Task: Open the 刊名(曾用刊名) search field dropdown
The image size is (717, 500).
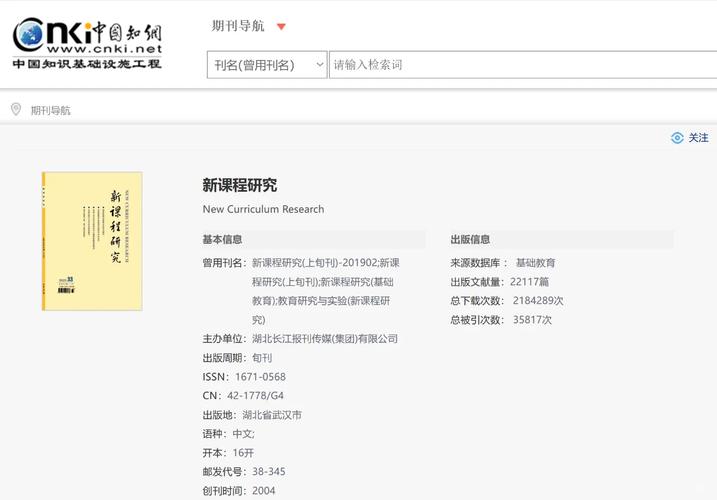Action: click(267, 65)
